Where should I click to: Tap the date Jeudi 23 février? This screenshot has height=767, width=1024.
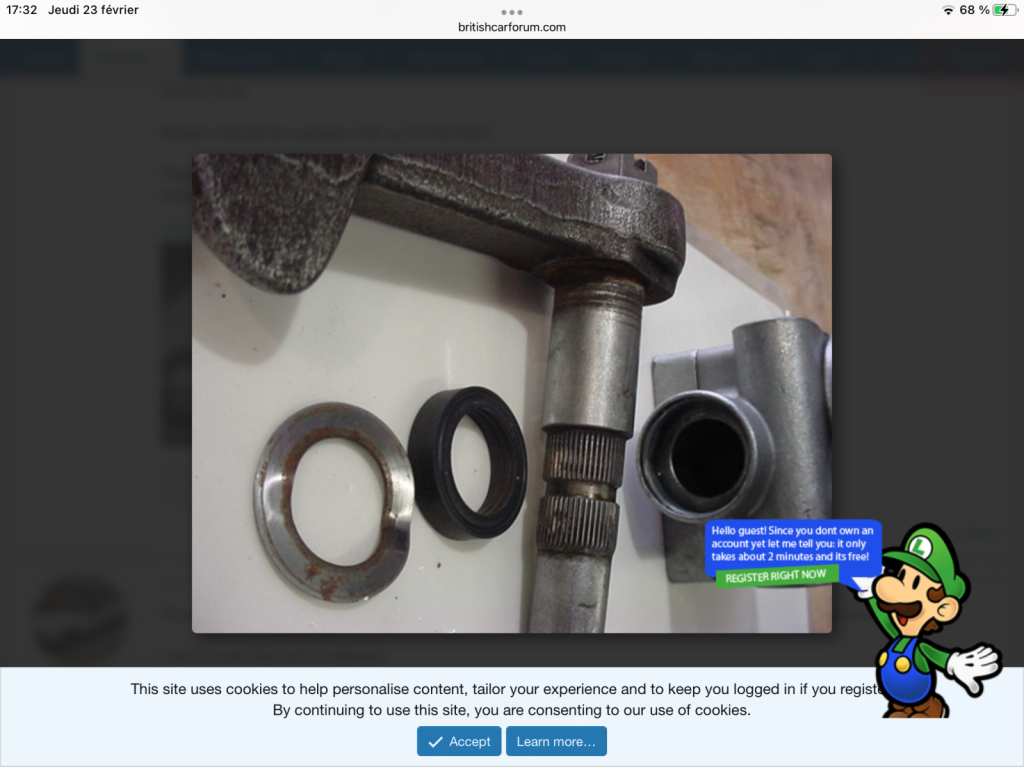tap(93, 10)
